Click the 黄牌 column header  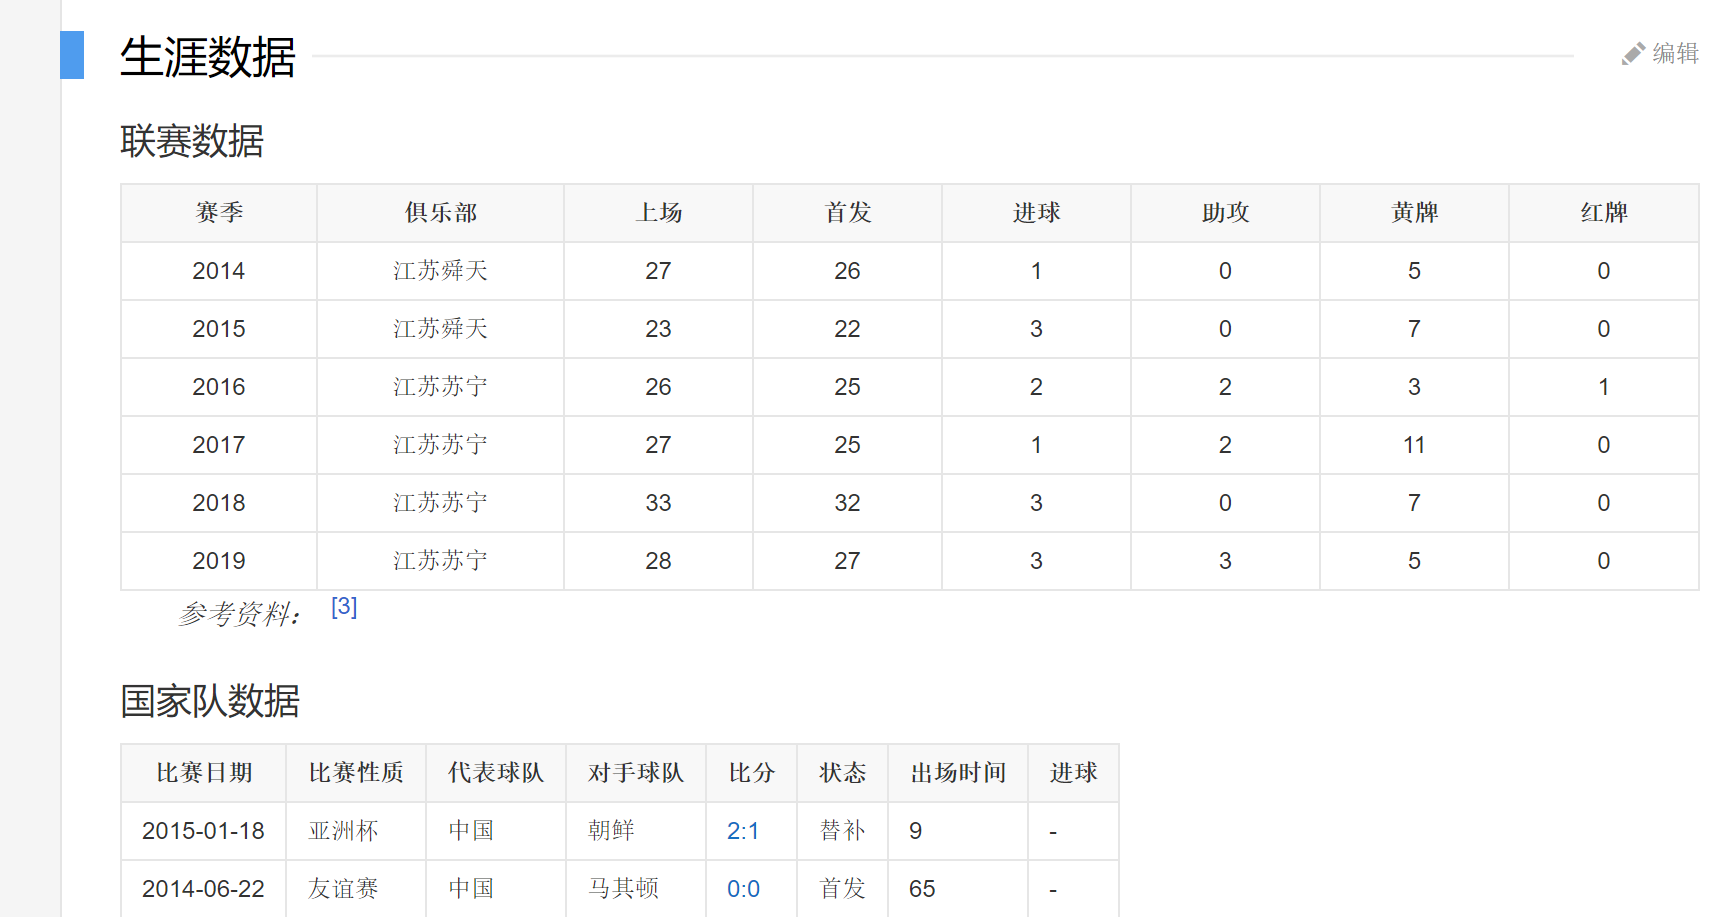click(1414, 213)
